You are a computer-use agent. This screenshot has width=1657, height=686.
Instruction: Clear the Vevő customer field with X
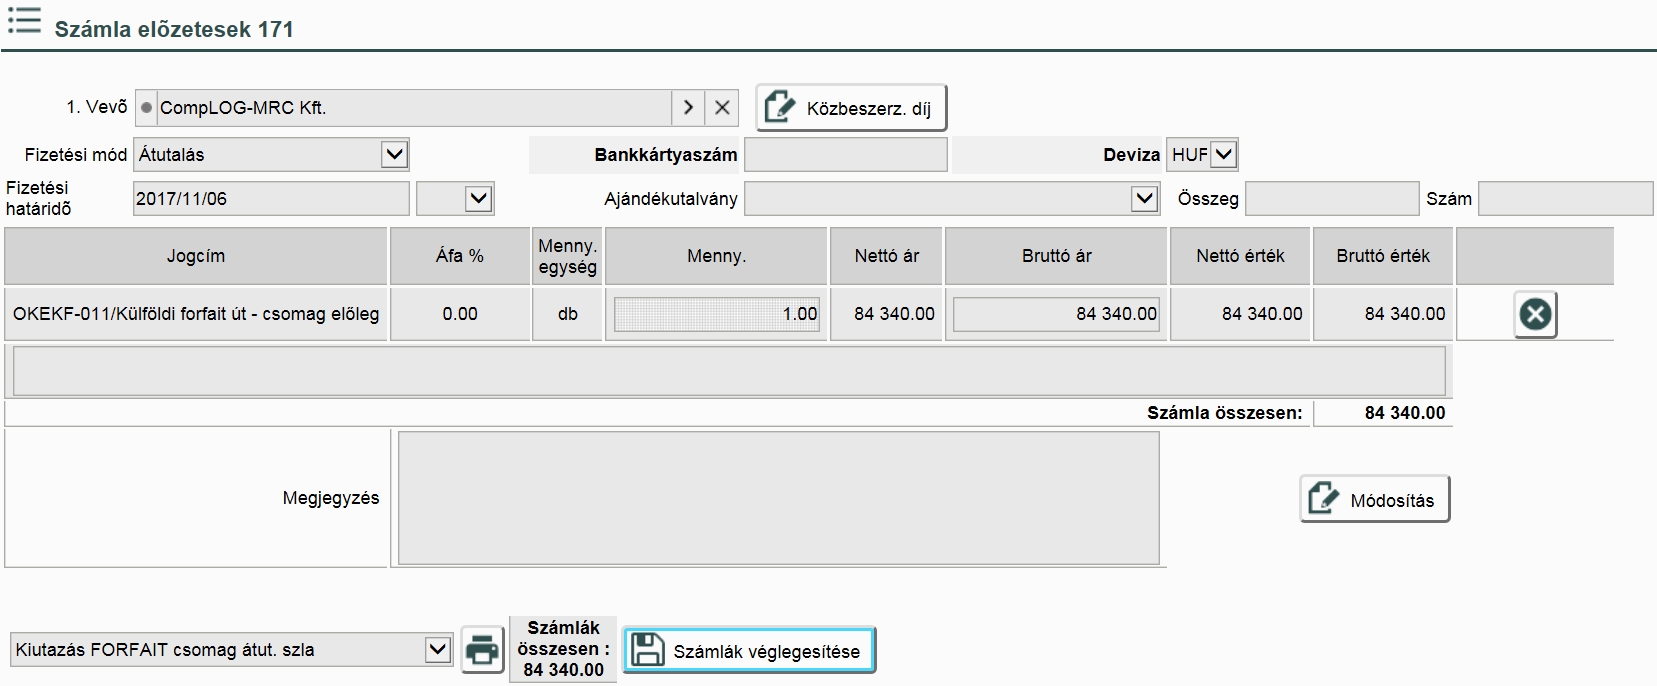pos(722,108)
